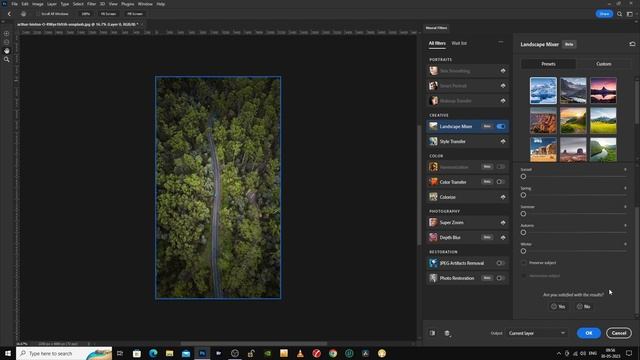Select the Style Transfer filter row
This screenshot has height=360, width=640.
click(x=467, y=141)
